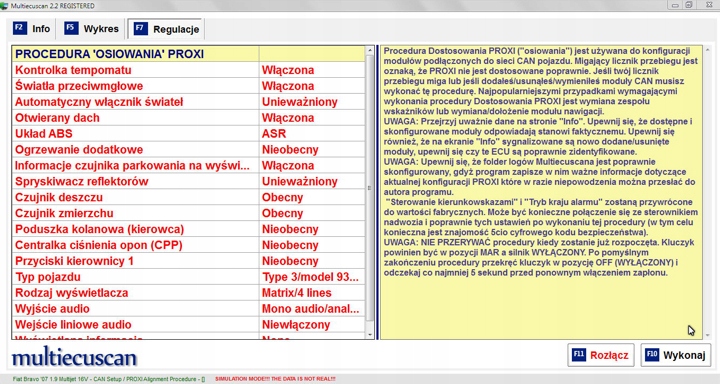Viewport: 720px width, 384px height.
Task: Click Unieważniony value for Spryskiwacz reflektorów
Action: (312, 181)
